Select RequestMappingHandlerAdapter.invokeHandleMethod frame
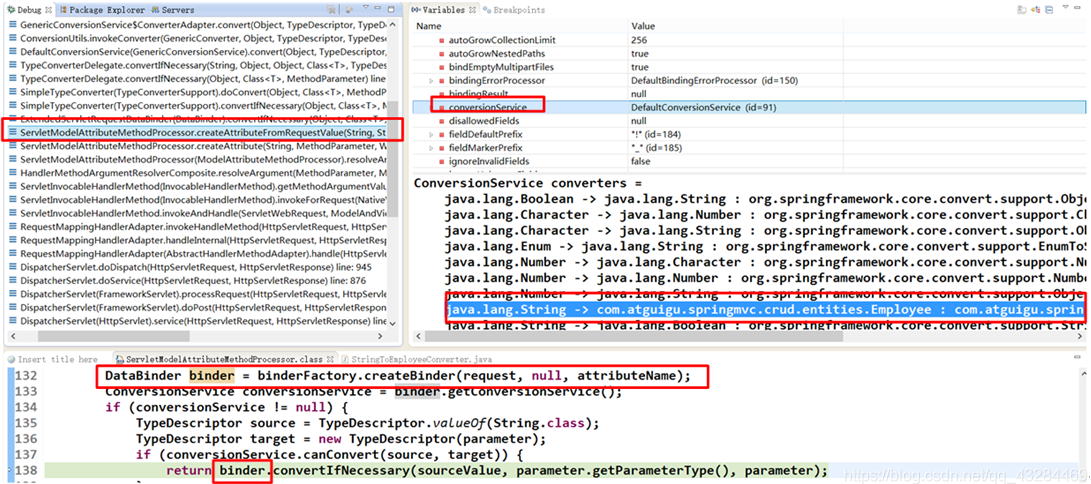 tap(198, 227)
